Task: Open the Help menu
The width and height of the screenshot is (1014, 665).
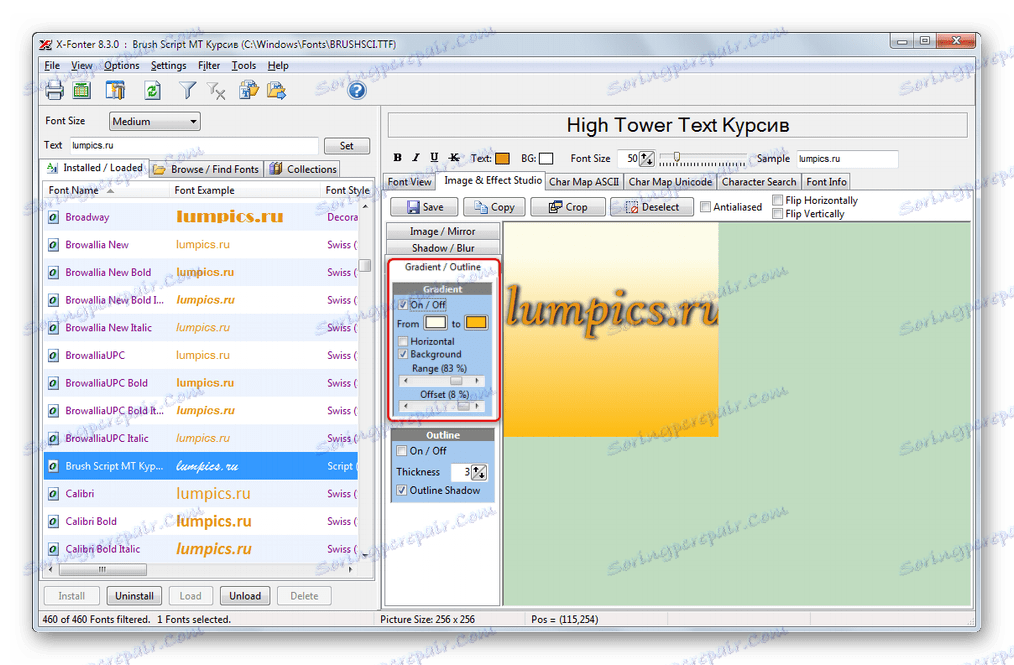Action: [x=278, y=65]
